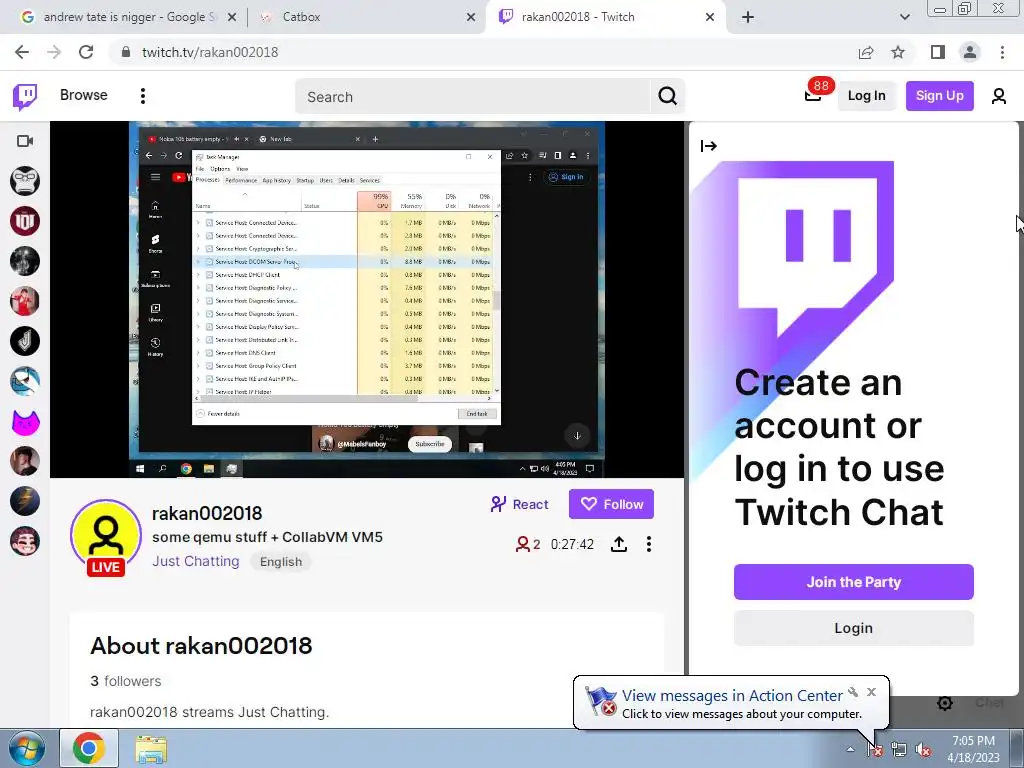Click the share upload icon under stream
1024x768 pixels.
tap(618, 544)
